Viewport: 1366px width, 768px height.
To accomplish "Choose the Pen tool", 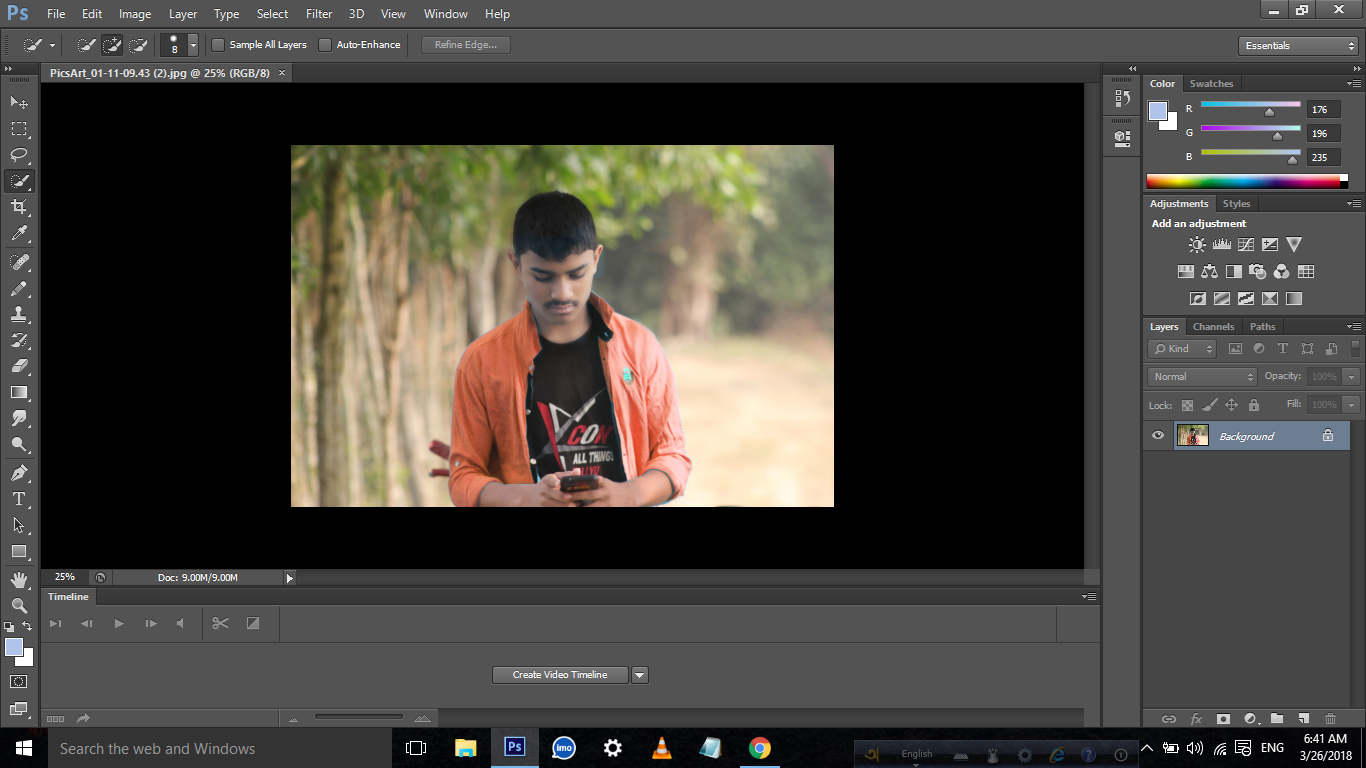I will (x=19, y=472).
